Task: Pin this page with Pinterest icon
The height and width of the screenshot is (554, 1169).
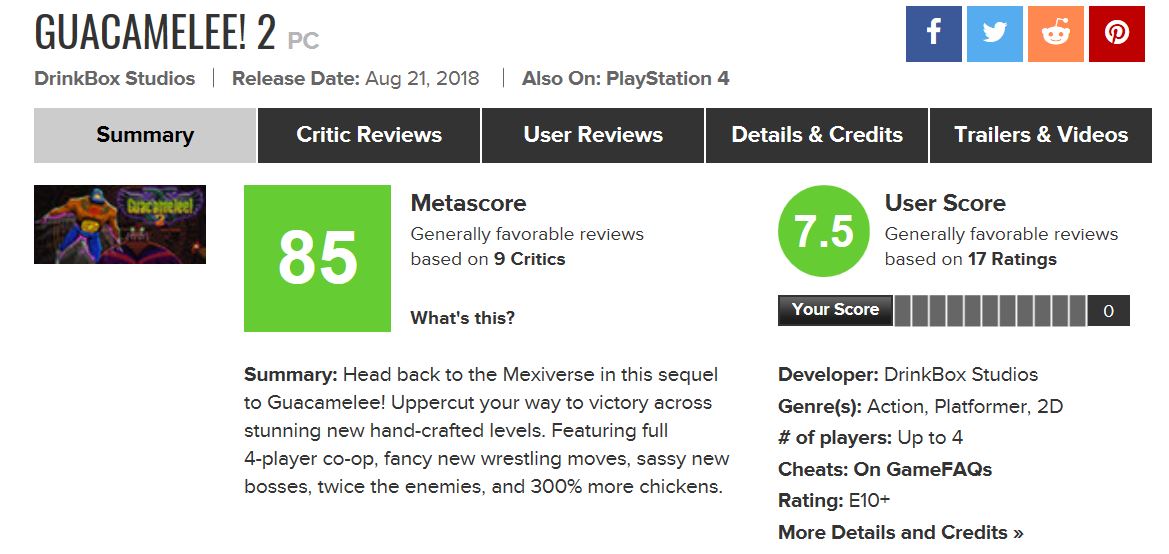Action: pyautogui.click(x=1116, y=34)
